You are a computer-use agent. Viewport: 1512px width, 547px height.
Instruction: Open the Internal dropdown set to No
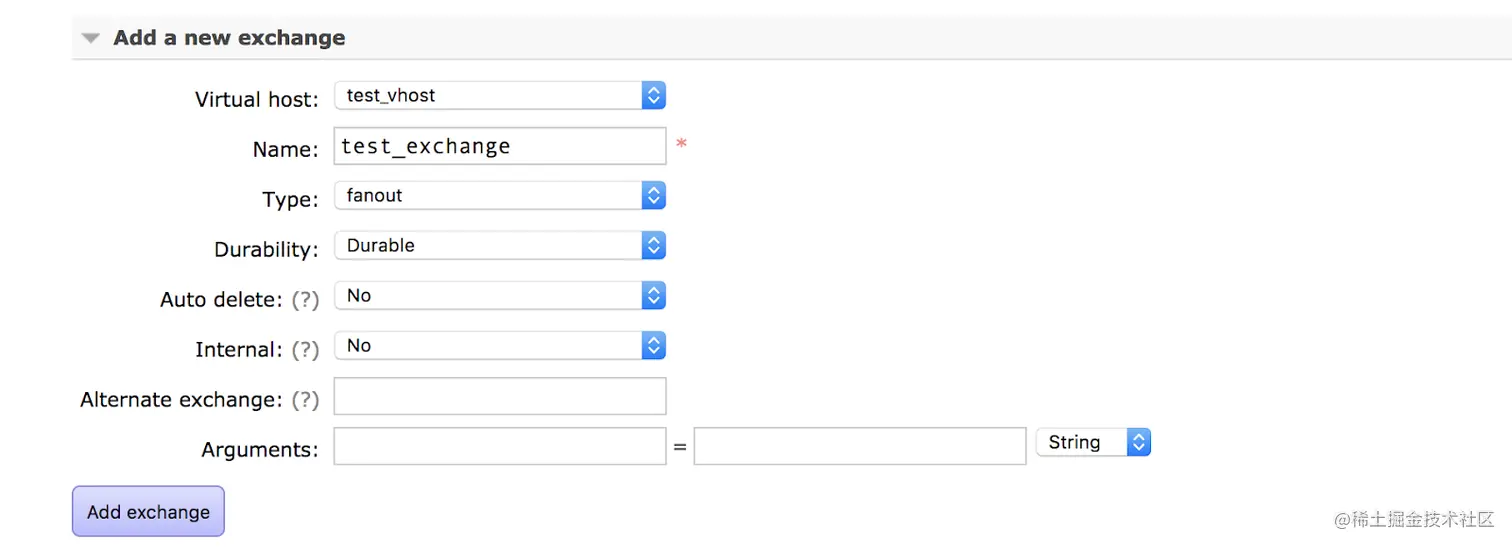pyautogui.click(x=500, y=346)
